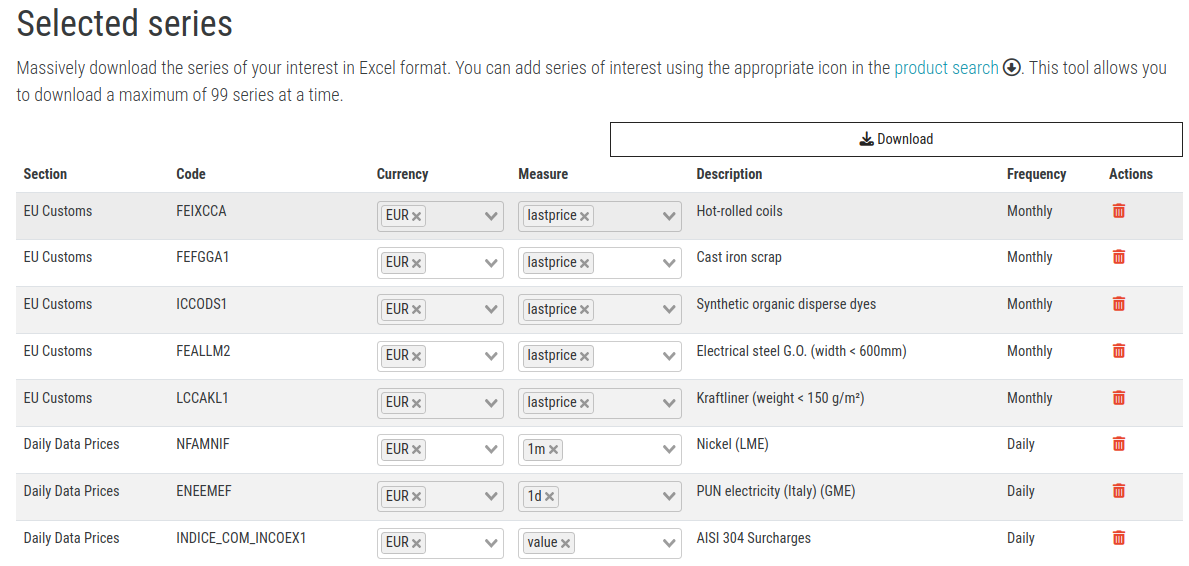Expand Currency dropdown for Hot-rolled coils

tap(491, 216)
